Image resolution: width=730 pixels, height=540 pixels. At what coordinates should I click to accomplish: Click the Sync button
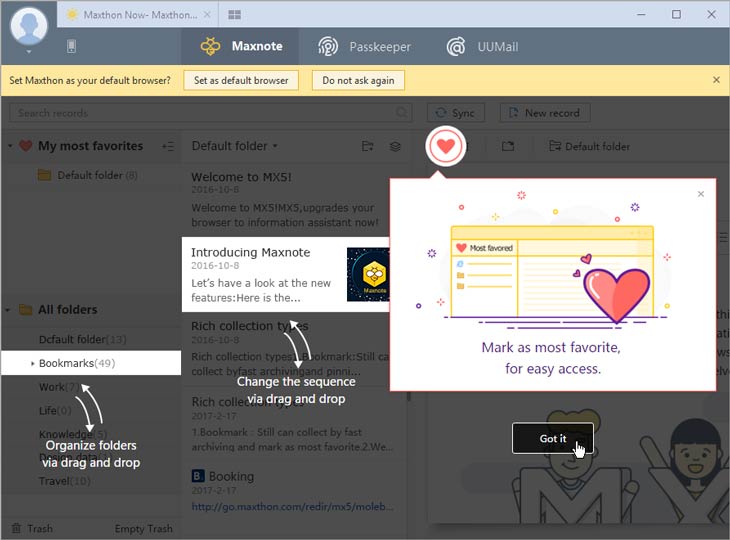pyautogui.click(x=455, y=113)
